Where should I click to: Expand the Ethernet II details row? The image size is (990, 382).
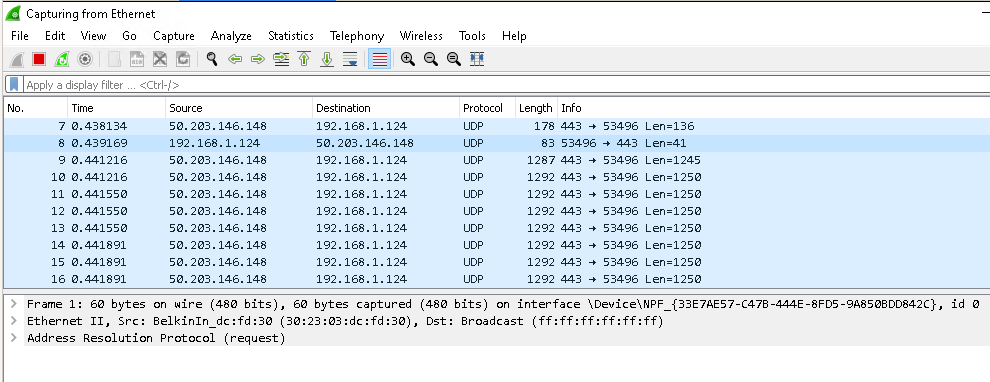tap(13, 321)
